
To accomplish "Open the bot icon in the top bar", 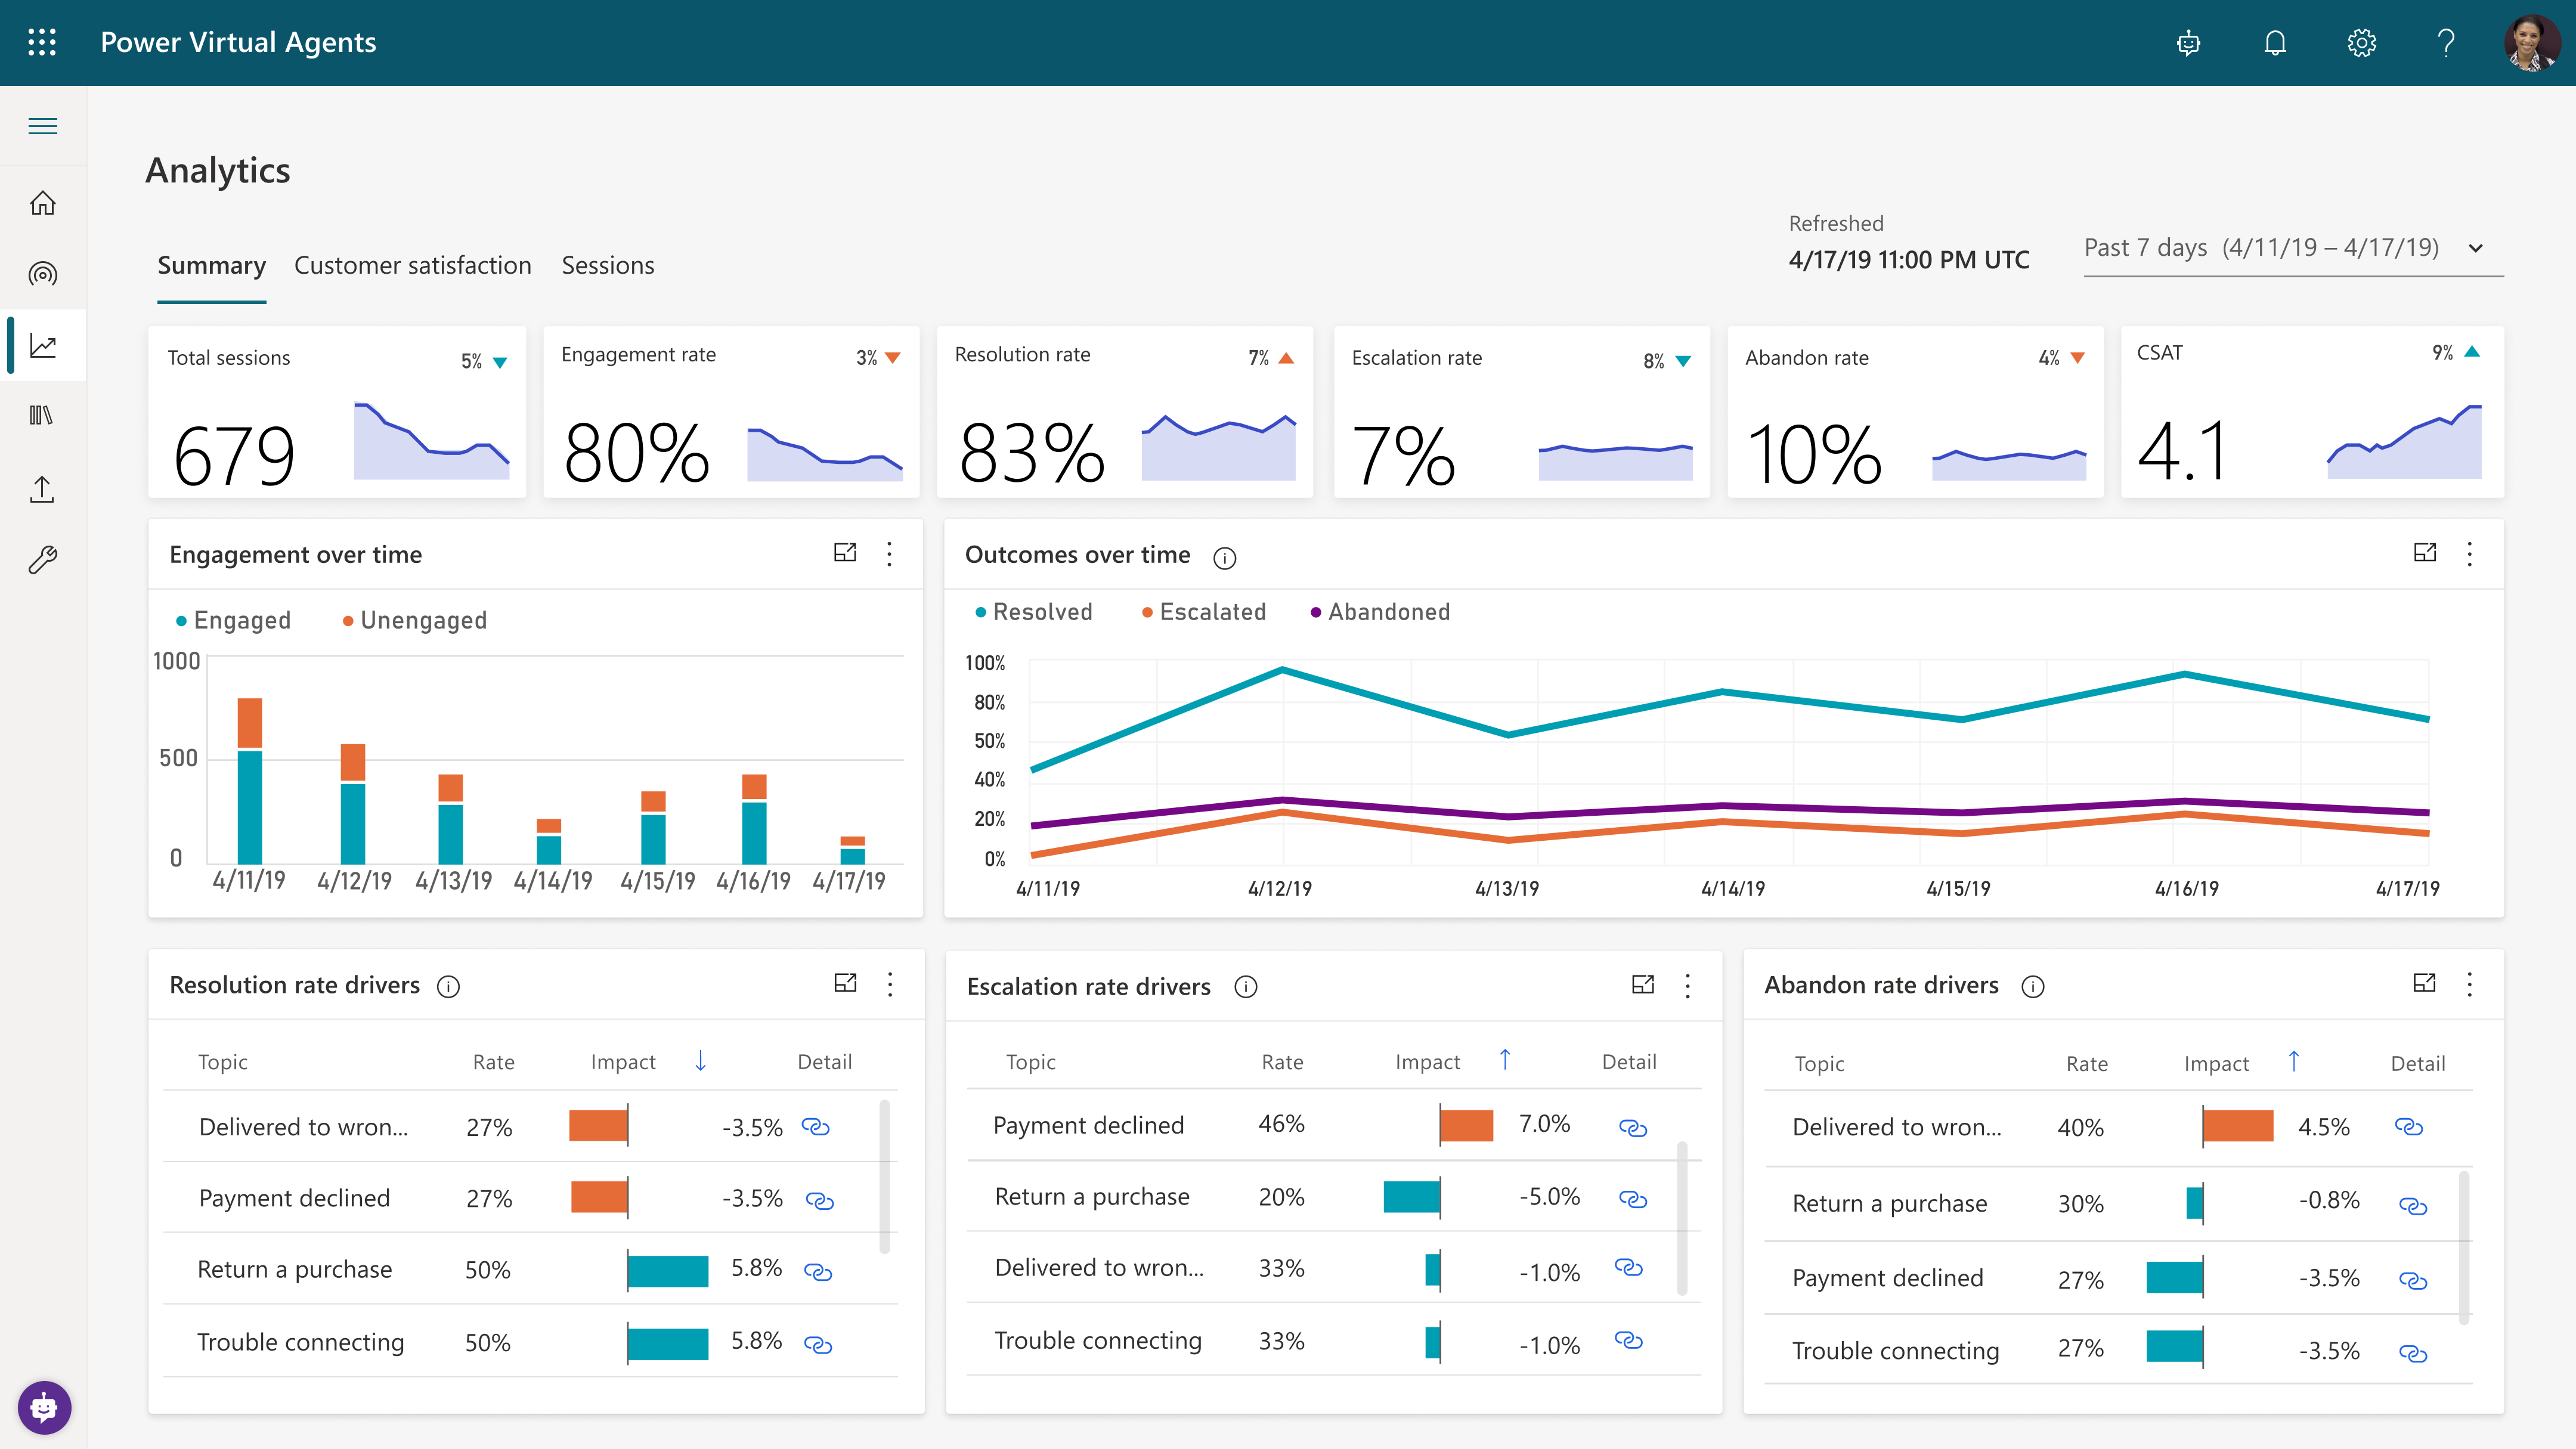I will 2188,42.
